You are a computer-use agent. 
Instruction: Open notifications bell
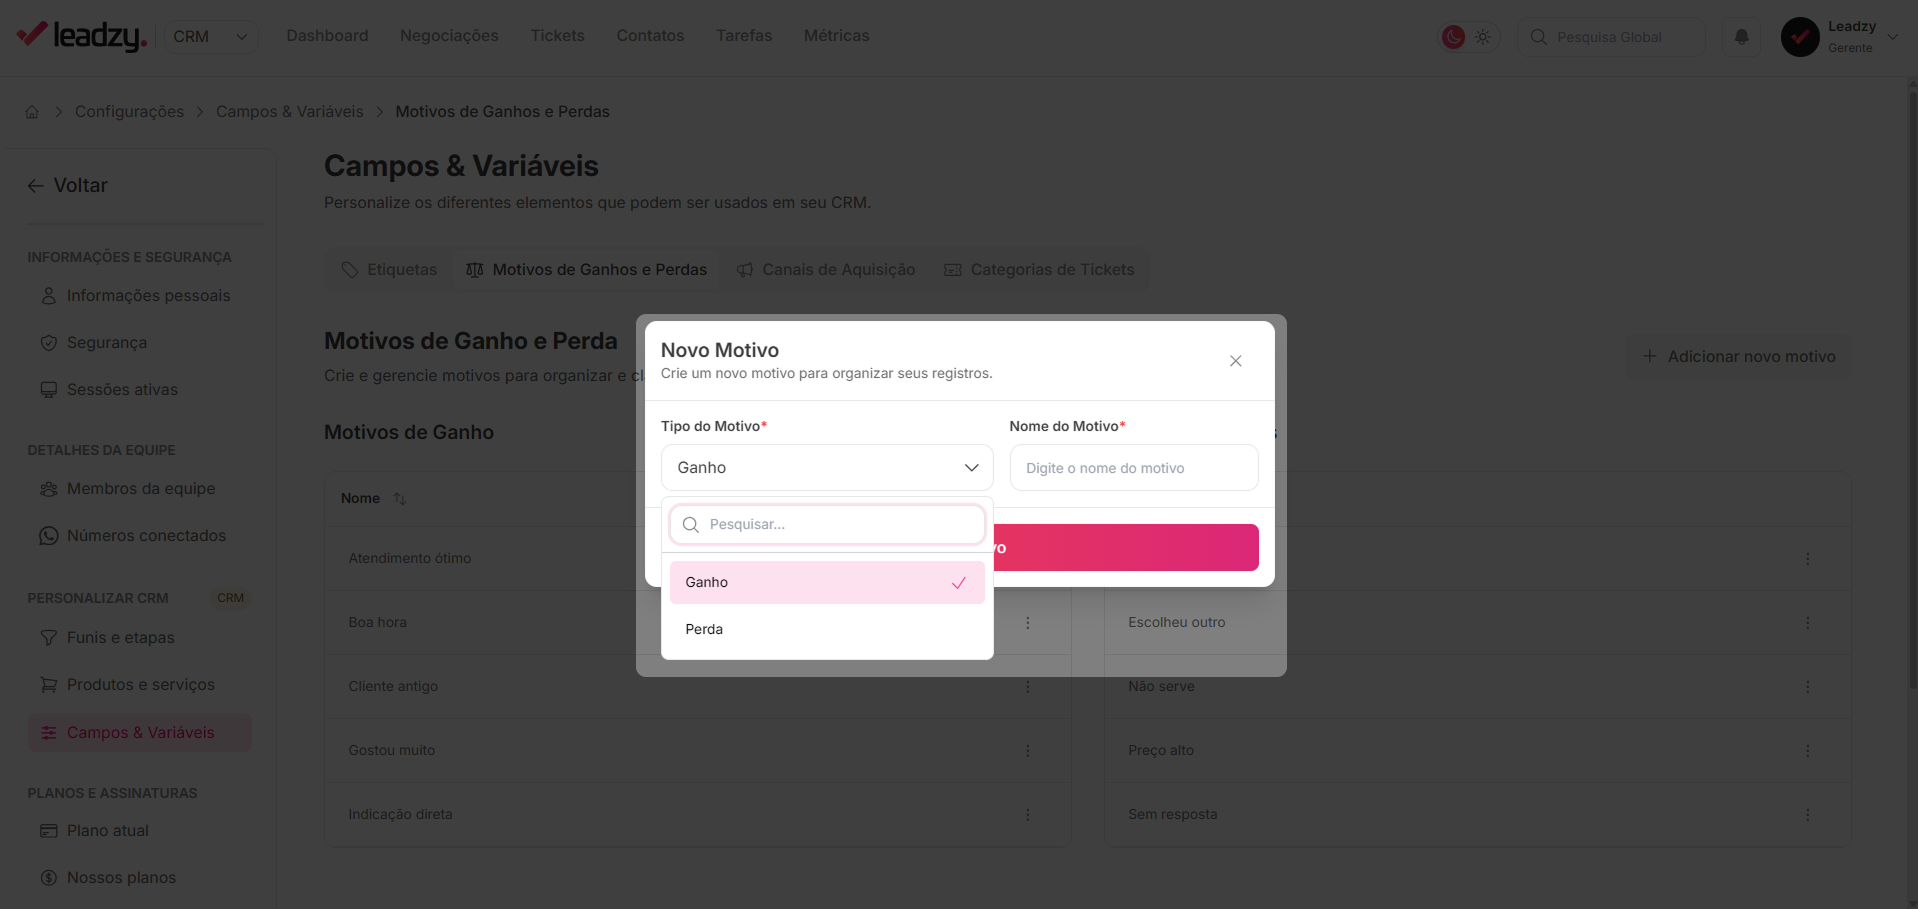1741,37
